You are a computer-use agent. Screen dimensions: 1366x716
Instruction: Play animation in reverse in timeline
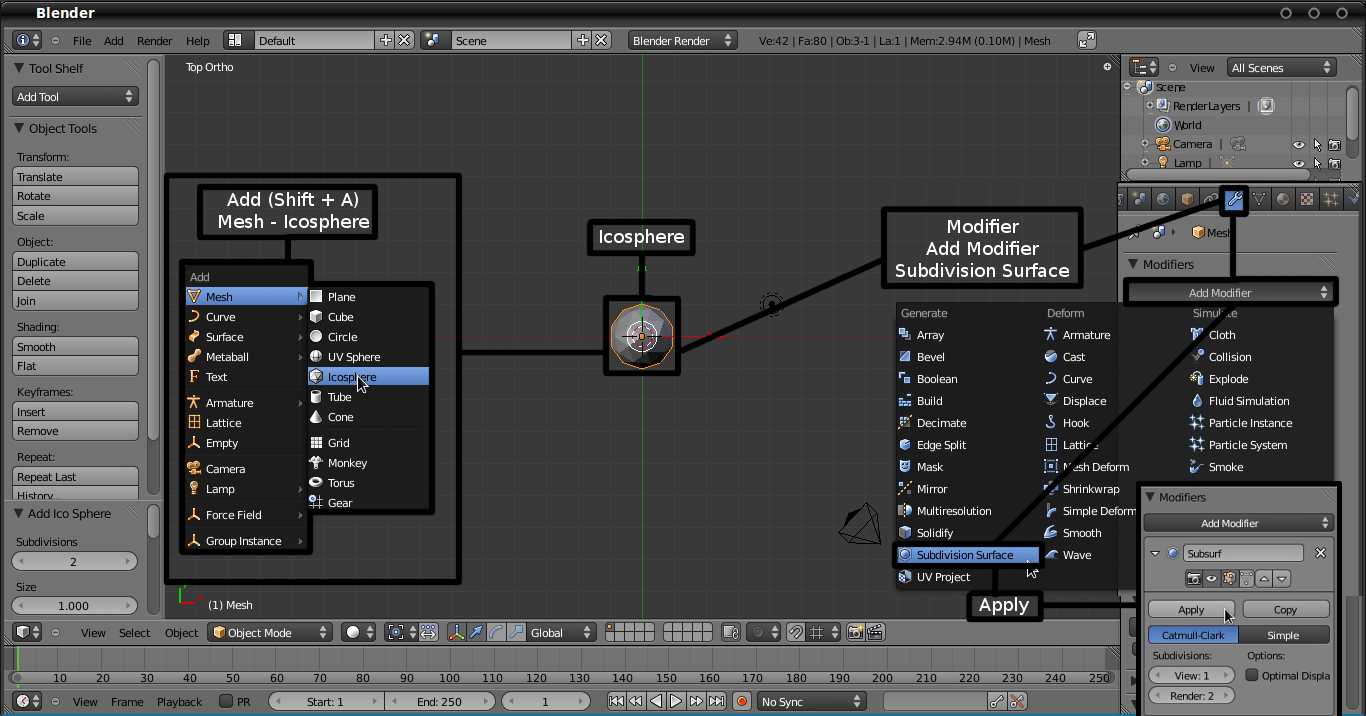(x=656, y=702)
